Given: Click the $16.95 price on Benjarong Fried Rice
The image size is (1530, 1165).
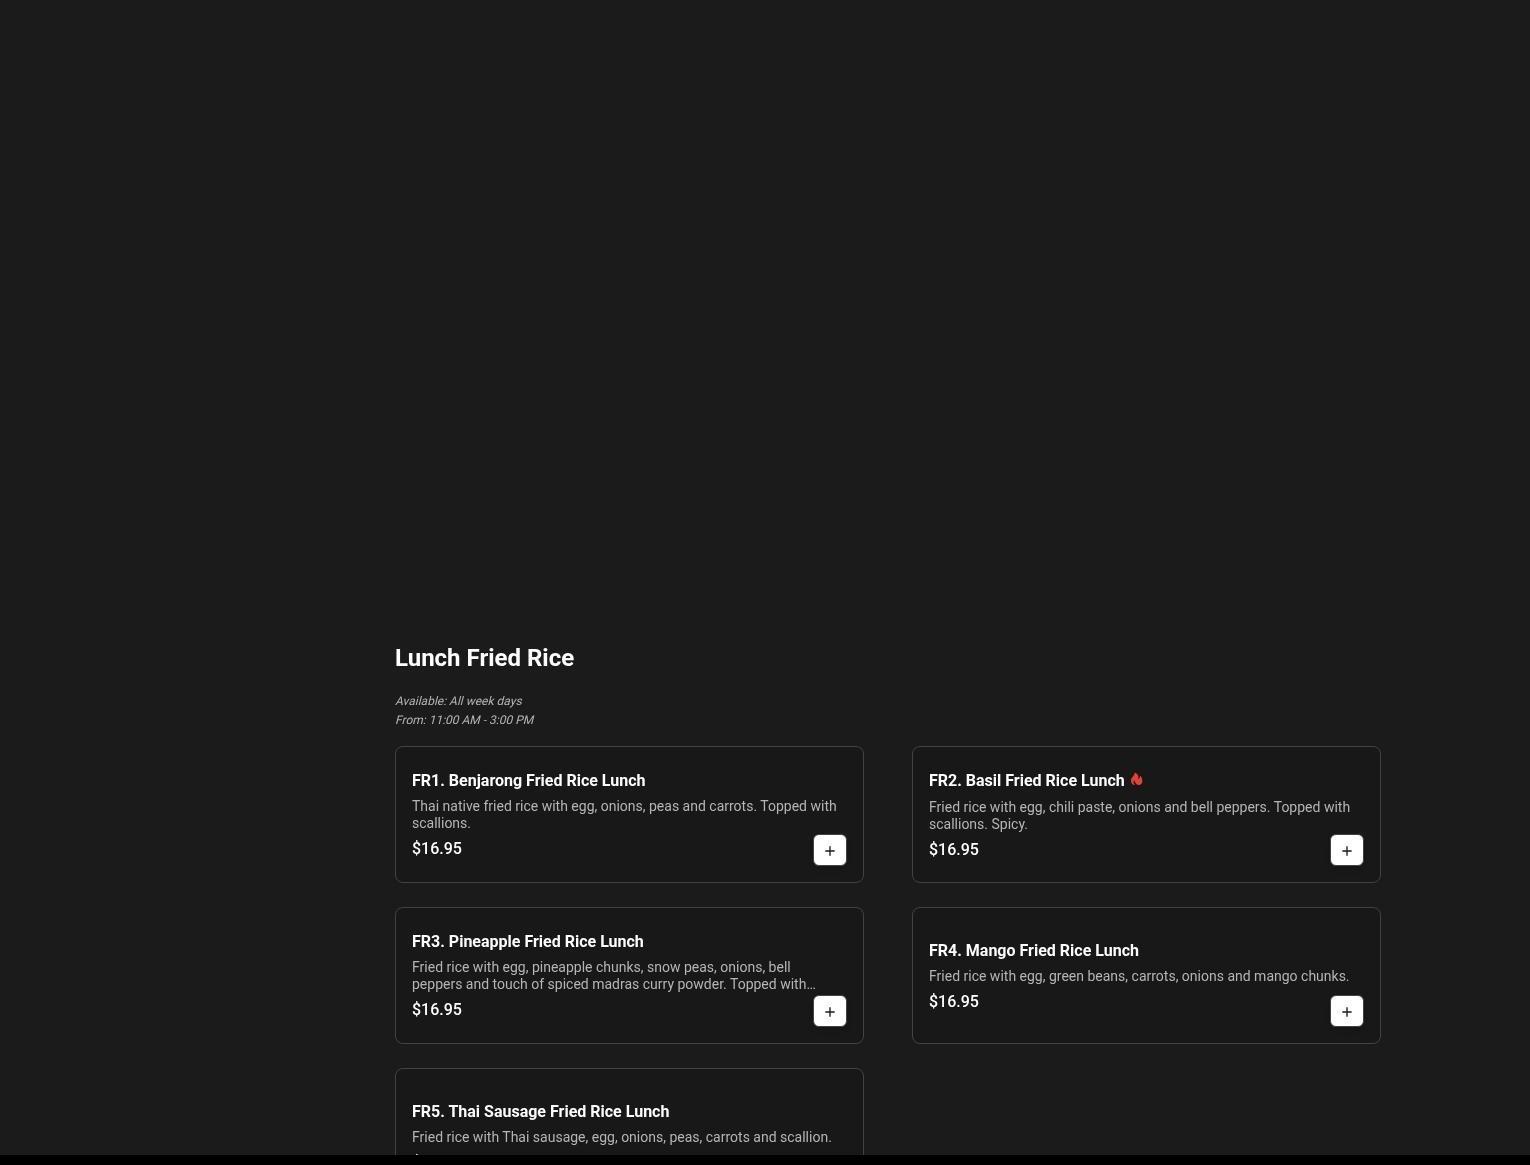Looking at the screenshot, I should (437, 848).
